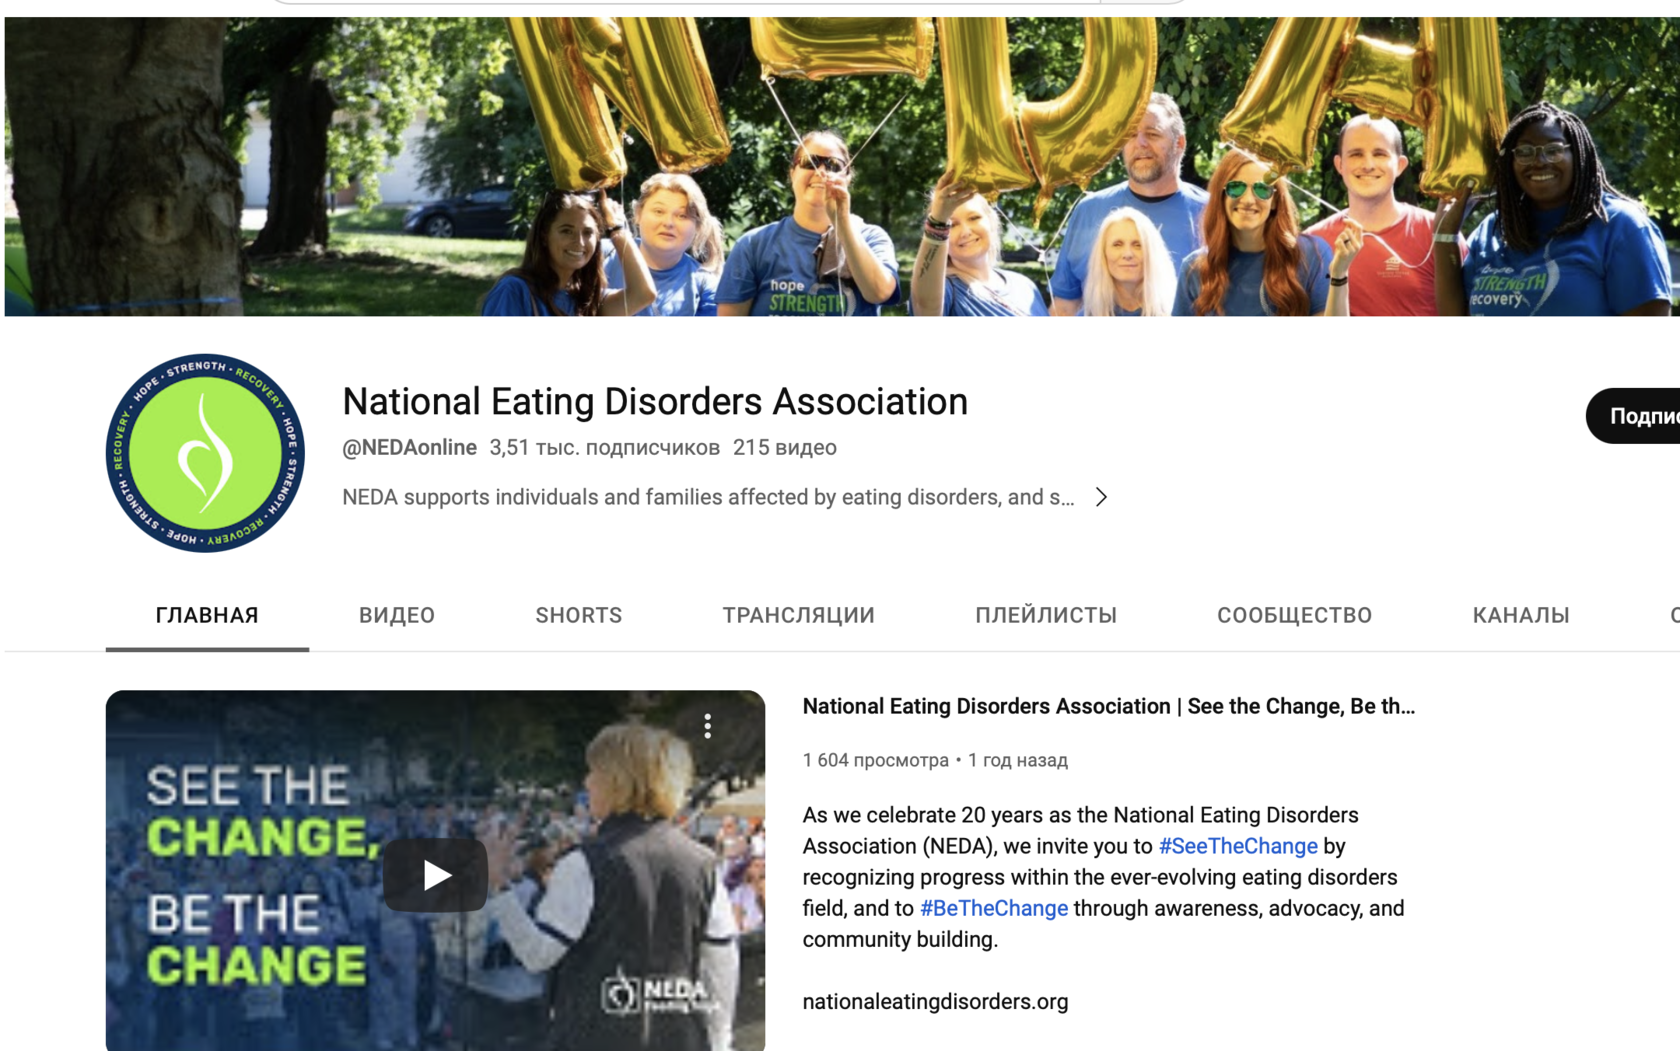This screenshot has width=1680, height=1051.
Task: Click the @NEDAonline channel handle
Action: pos(409,448)
